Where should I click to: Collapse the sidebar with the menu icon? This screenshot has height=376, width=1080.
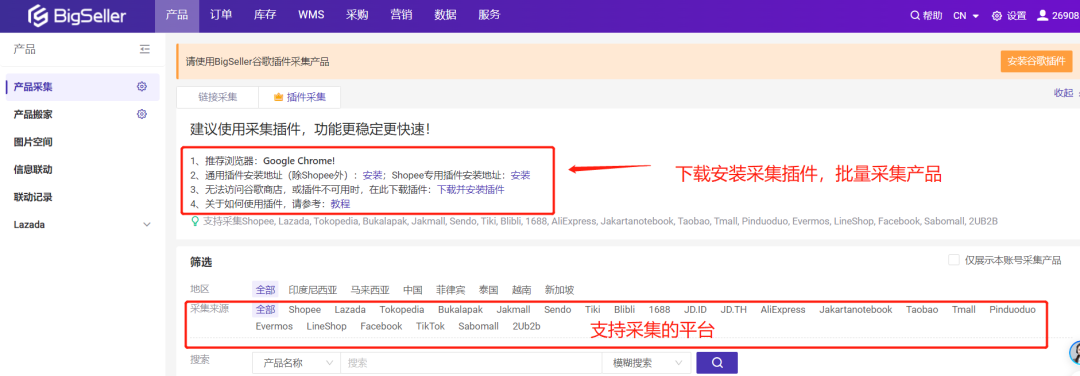point(145,49)
